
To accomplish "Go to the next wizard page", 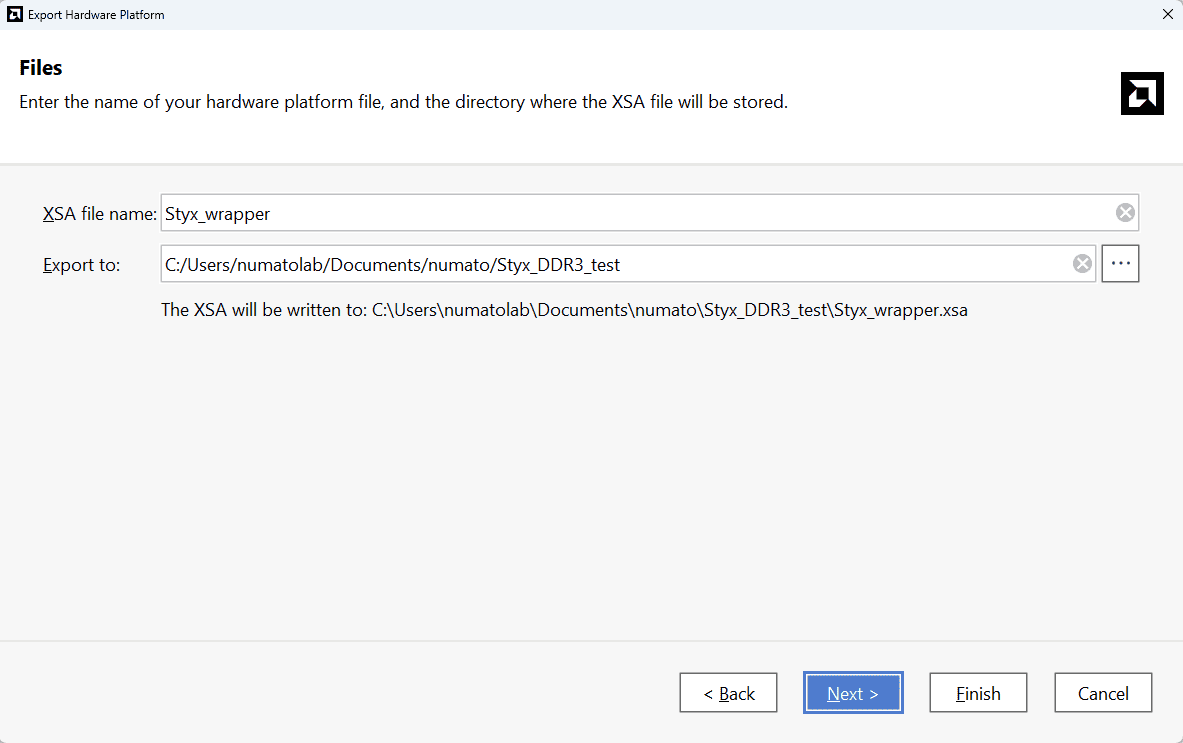I will pyautogui.click(x=853, y=693).
